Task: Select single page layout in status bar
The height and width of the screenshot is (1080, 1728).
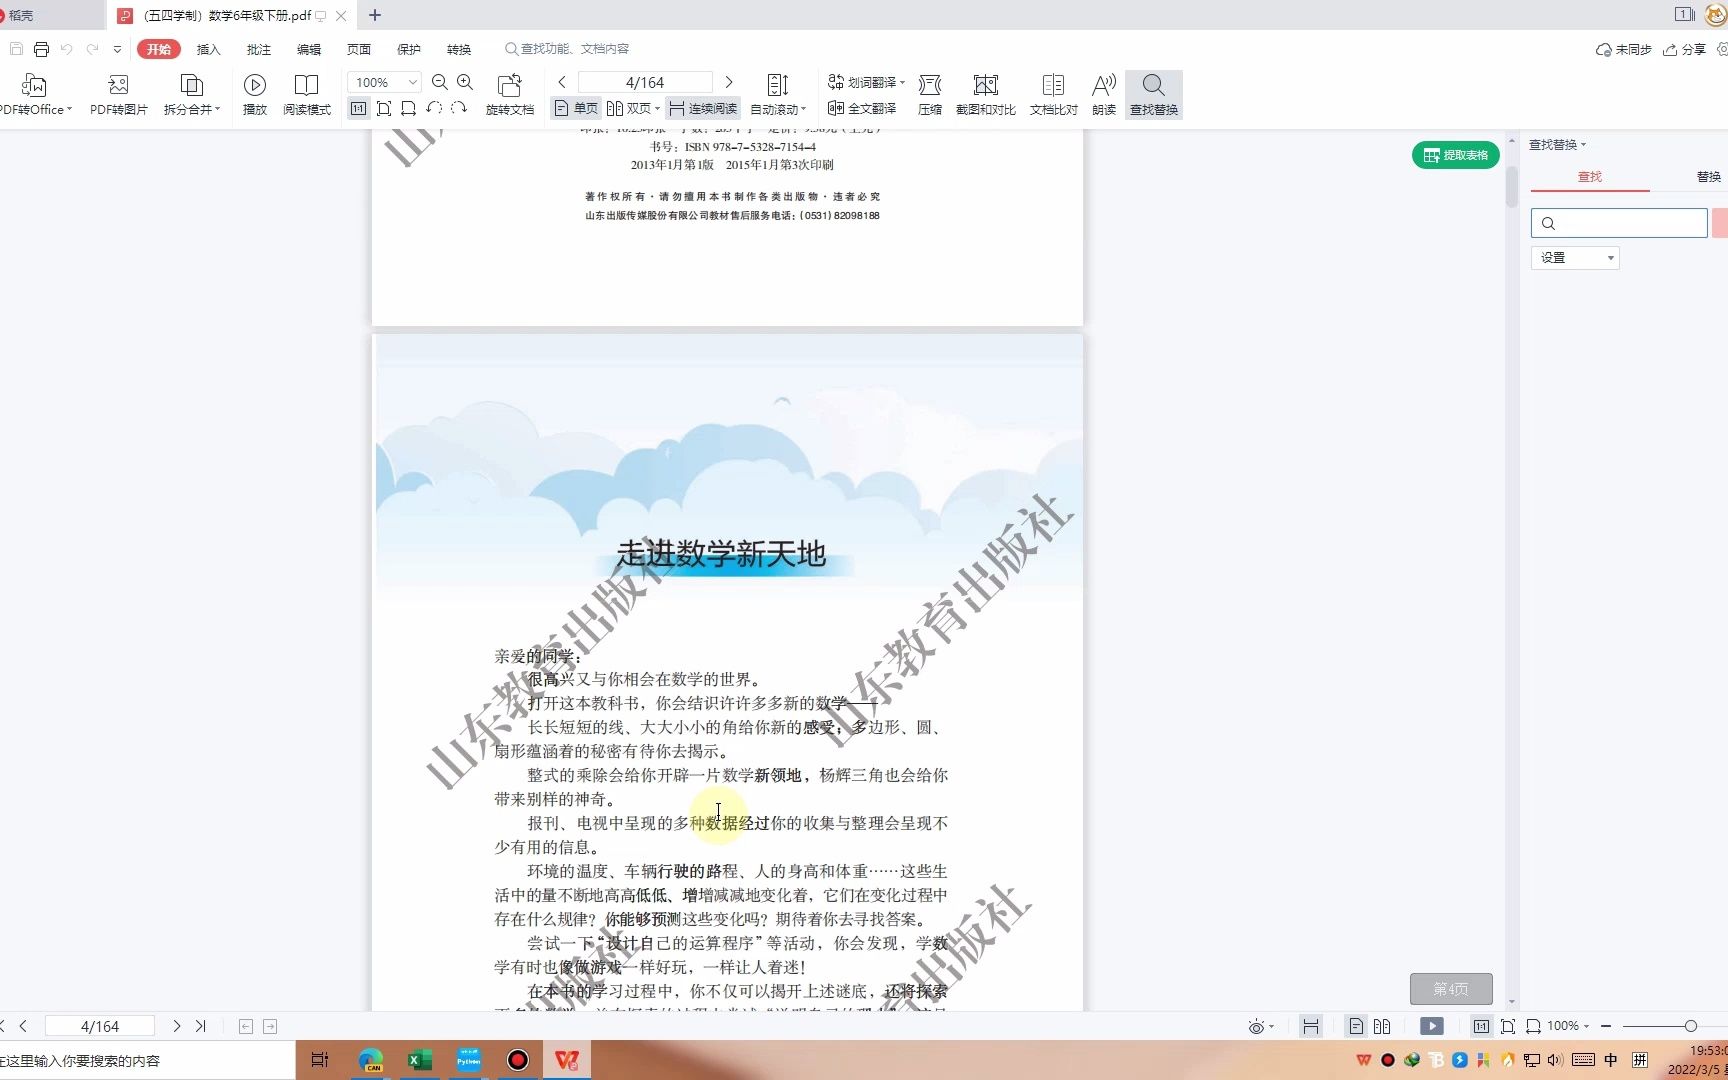Action: point(1356,1026)
